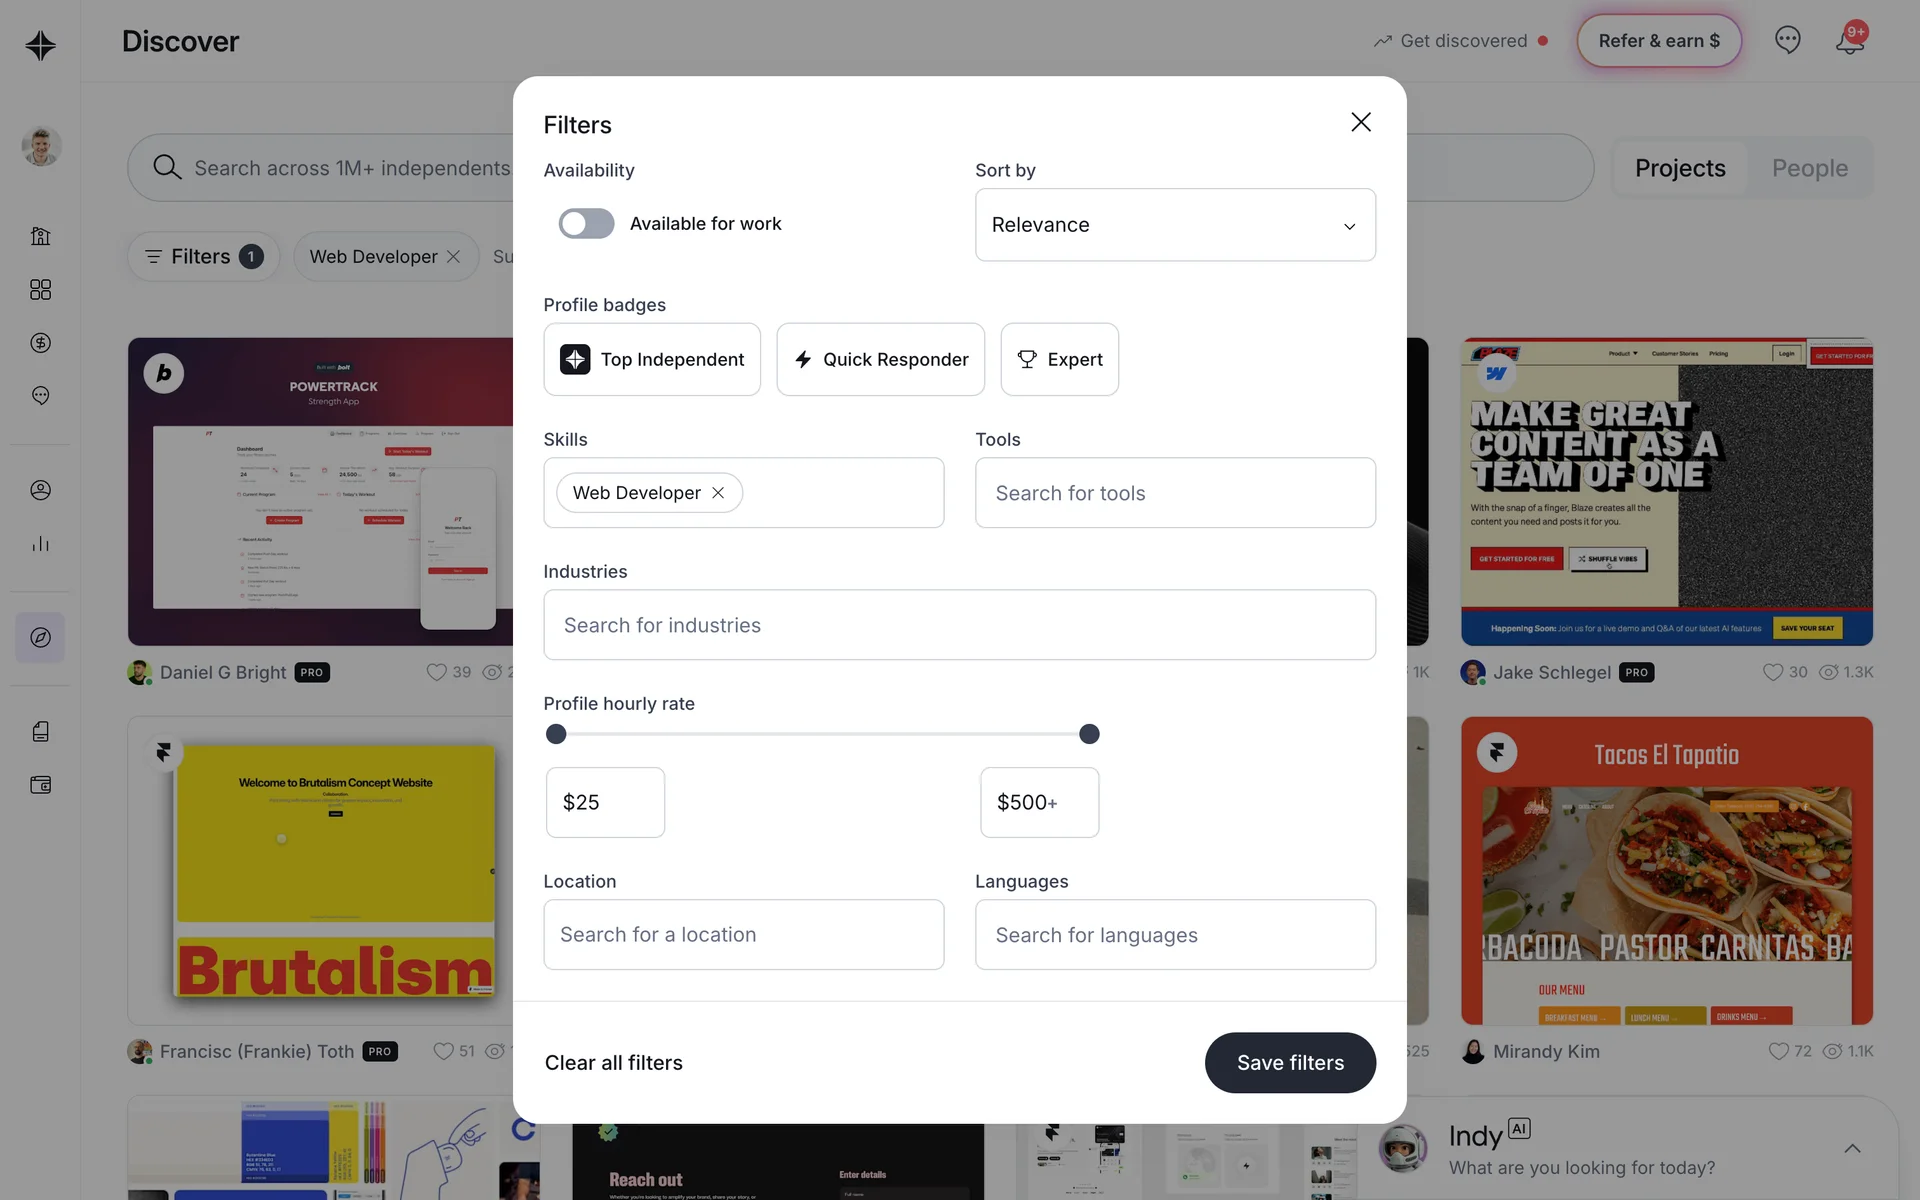This screenshot has width=1920, height=1200.
Task: Click the maximum hourly rate slider handle
Action: coord(1089,734)
